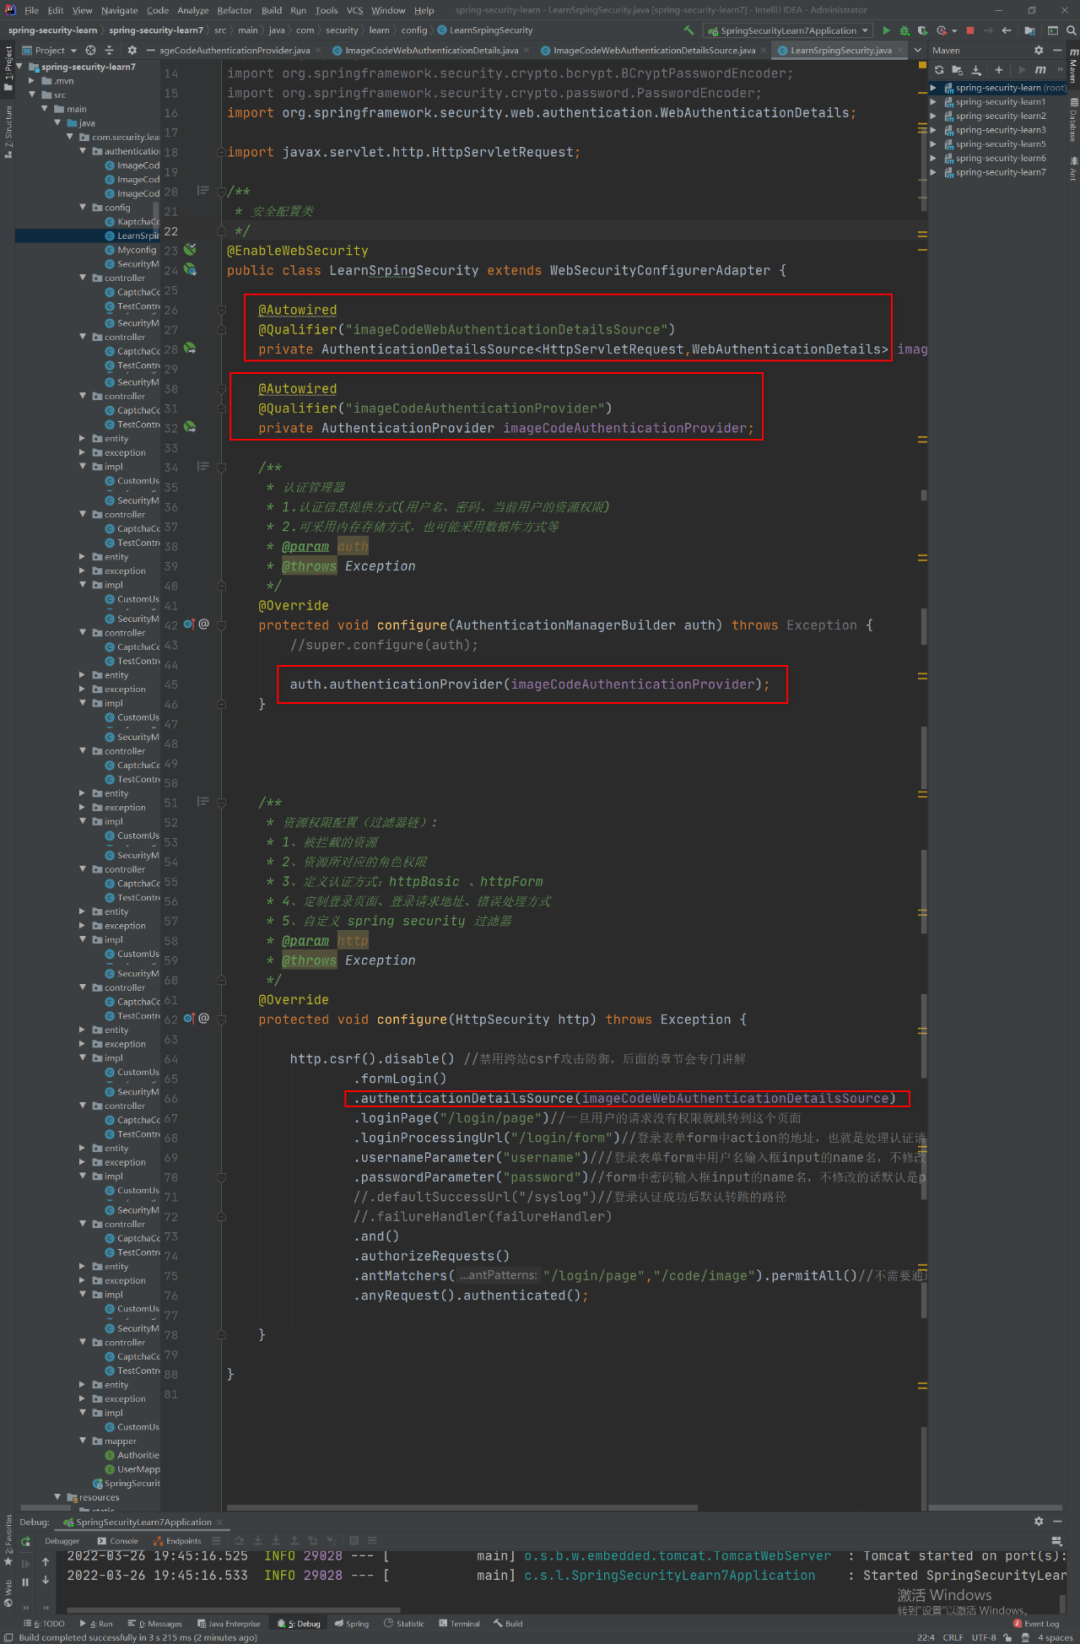Open Database side tool window
This screenshot has width=1080, height=1644.
[1073, 120]
